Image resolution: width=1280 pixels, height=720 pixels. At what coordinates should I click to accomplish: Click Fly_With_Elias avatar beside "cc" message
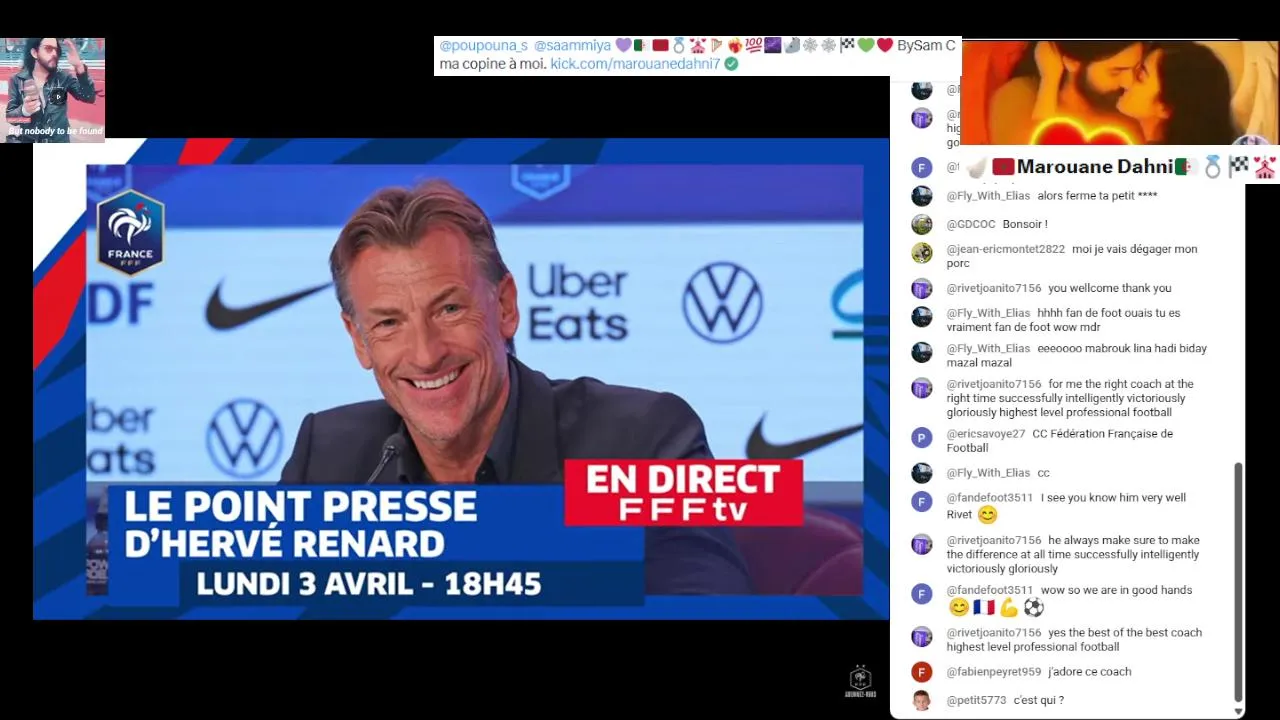tap(922, 473)
